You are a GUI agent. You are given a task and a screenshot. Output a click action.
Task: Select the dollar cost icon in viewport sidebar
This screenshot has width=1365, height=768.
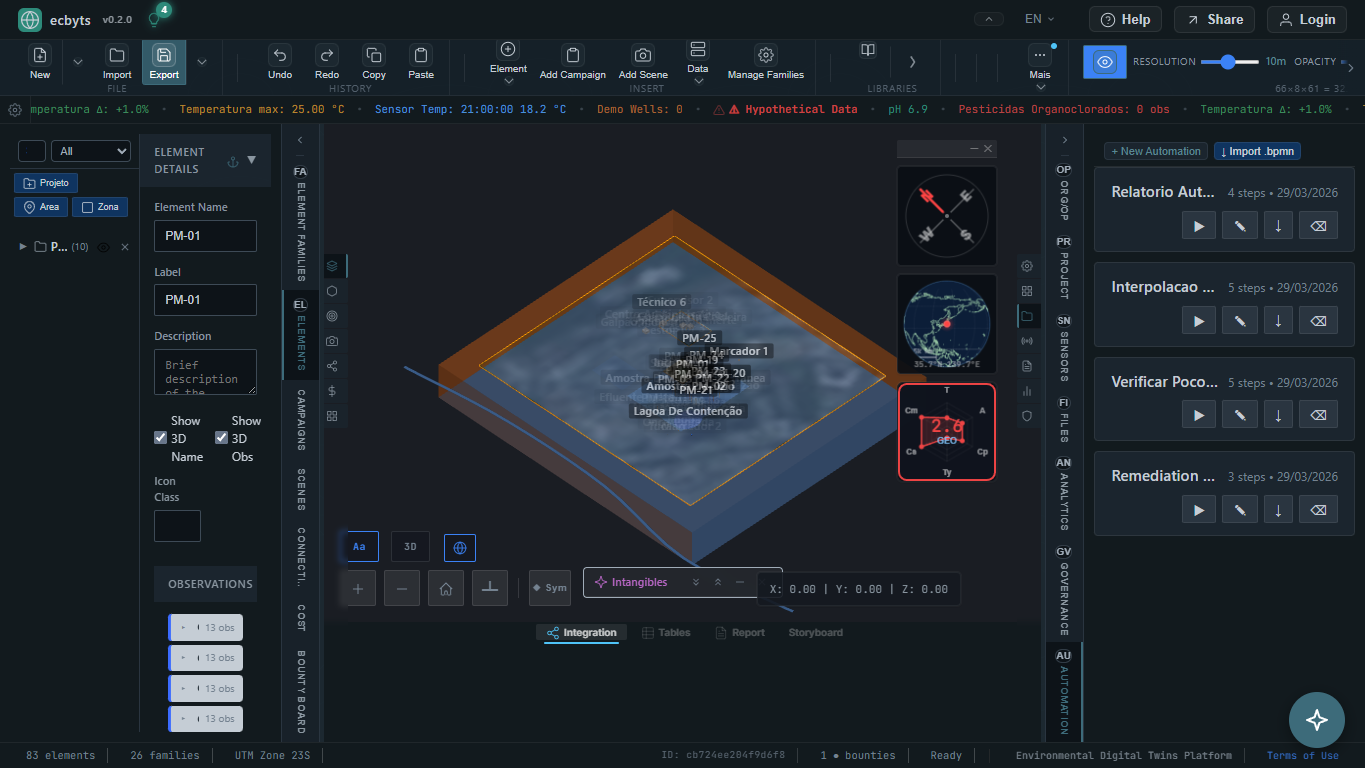point(332,391)
